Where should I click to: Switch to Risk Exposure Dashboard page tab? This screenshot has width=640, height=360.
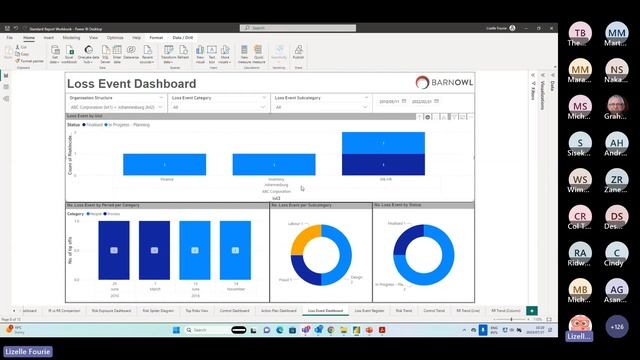(x=111, y=311)
